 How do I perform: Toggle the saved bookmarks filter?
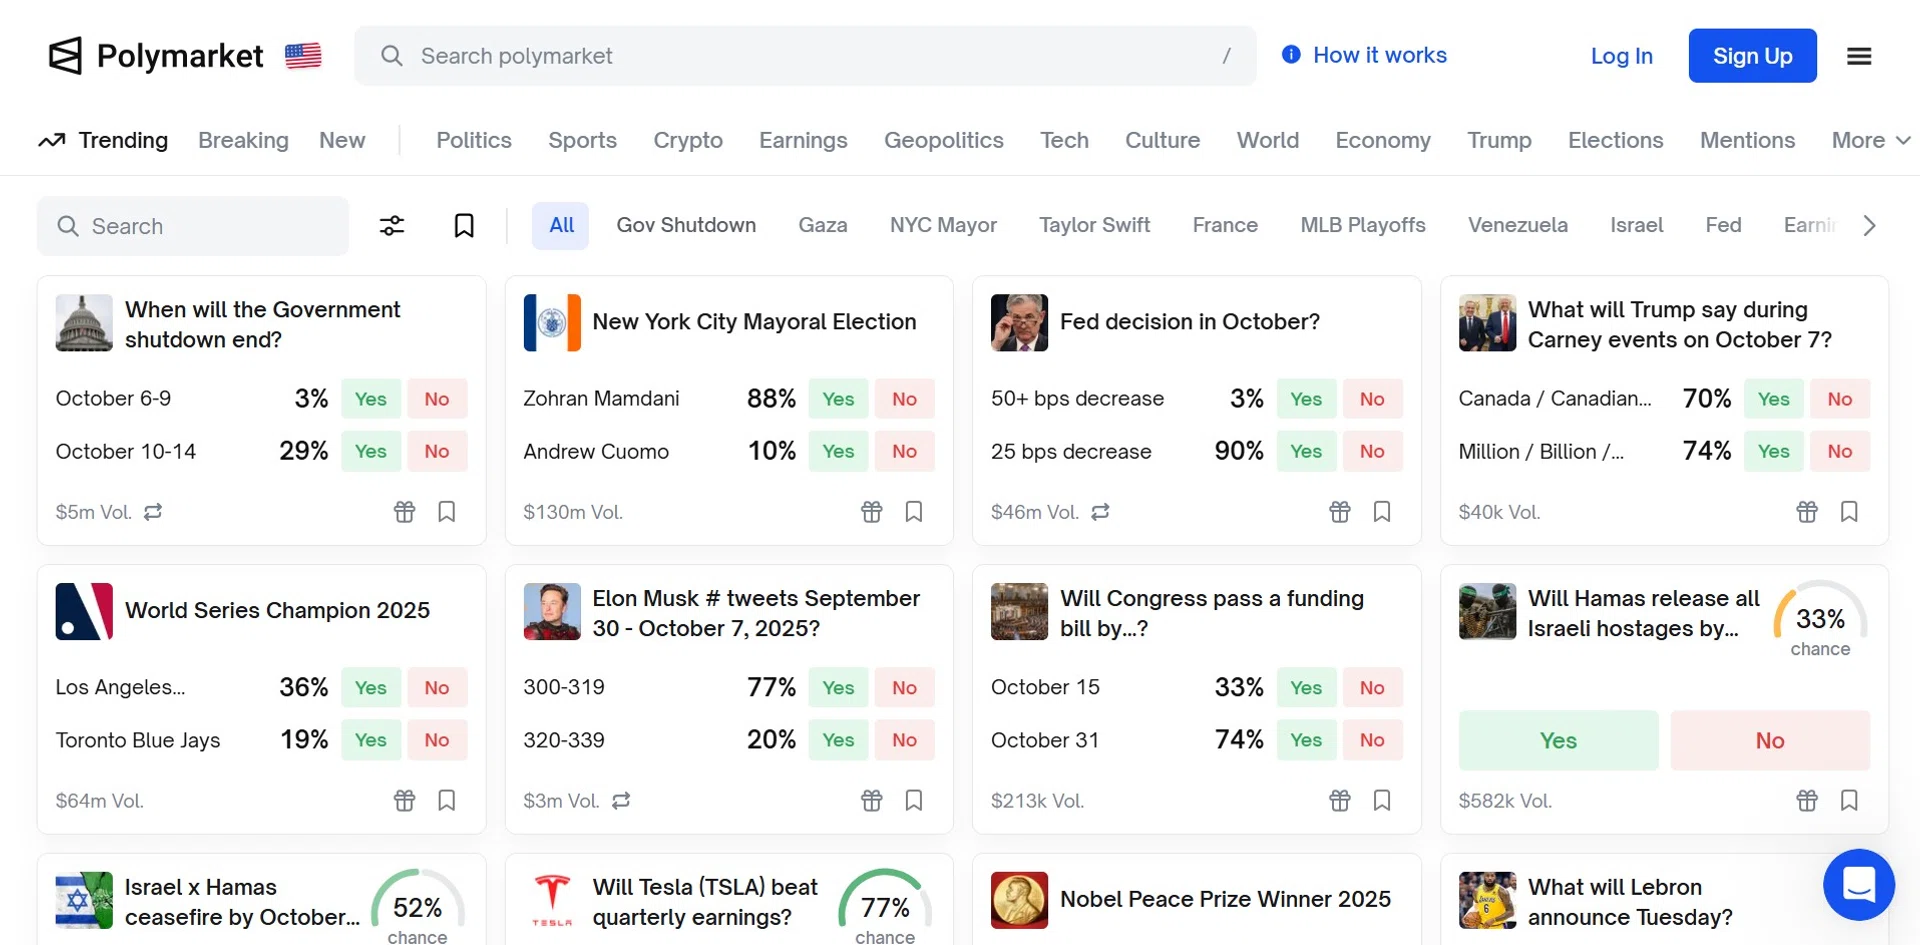[x=464, y=226]
